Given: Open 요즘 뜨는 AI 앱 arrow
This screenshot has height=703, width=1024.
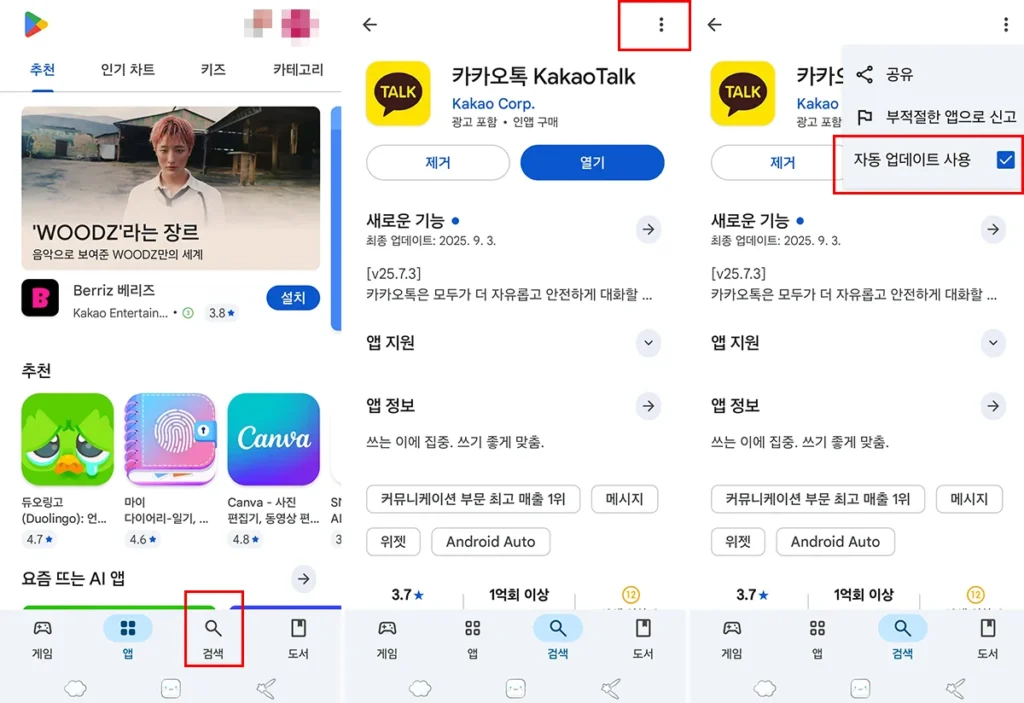Looking at the screenshot, I should [304, 579].
